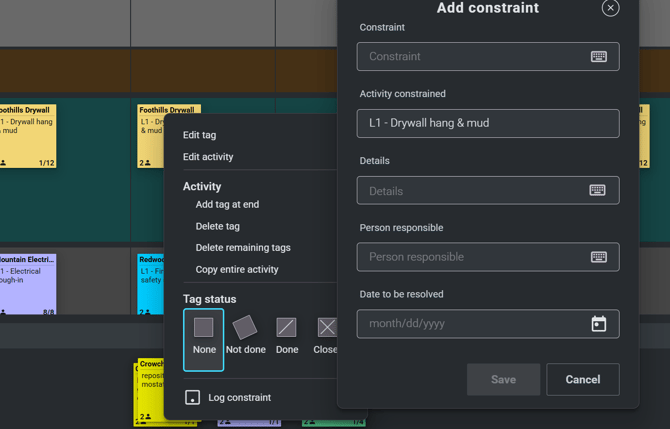Click the Activity constrained field
The image size is (670, 429).
point(488,123)
